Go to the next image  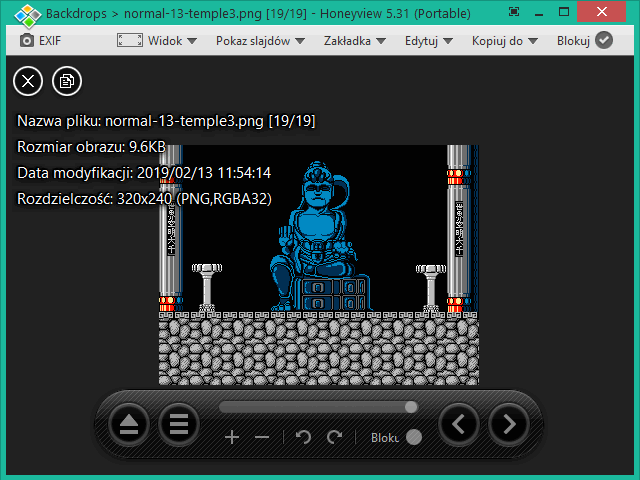point(509,424)
